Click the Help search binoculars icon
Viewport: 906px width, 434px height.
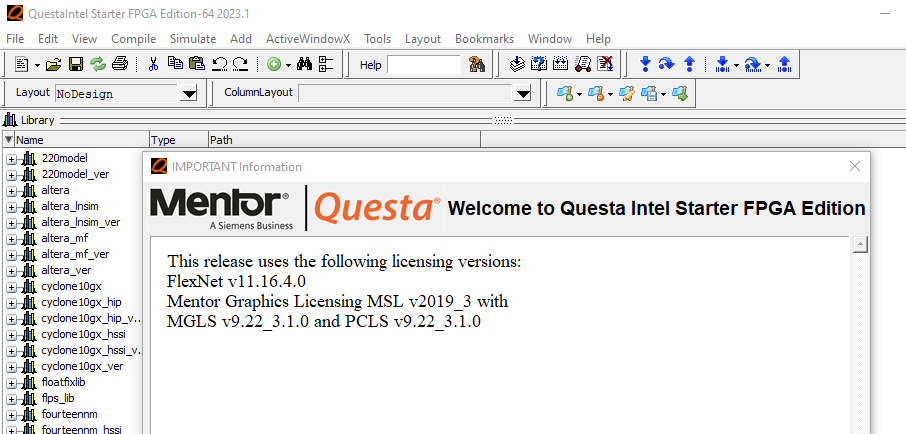(477, 64)
